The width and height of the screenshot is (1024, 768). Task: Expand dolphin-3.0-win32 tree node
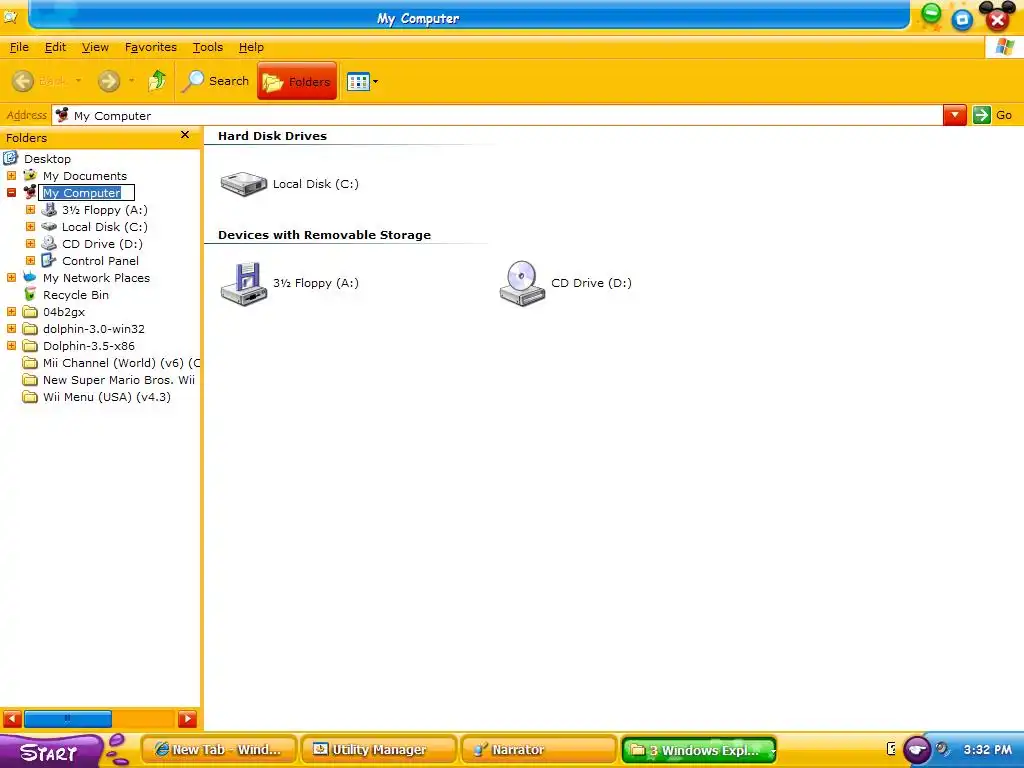[11, 328]
